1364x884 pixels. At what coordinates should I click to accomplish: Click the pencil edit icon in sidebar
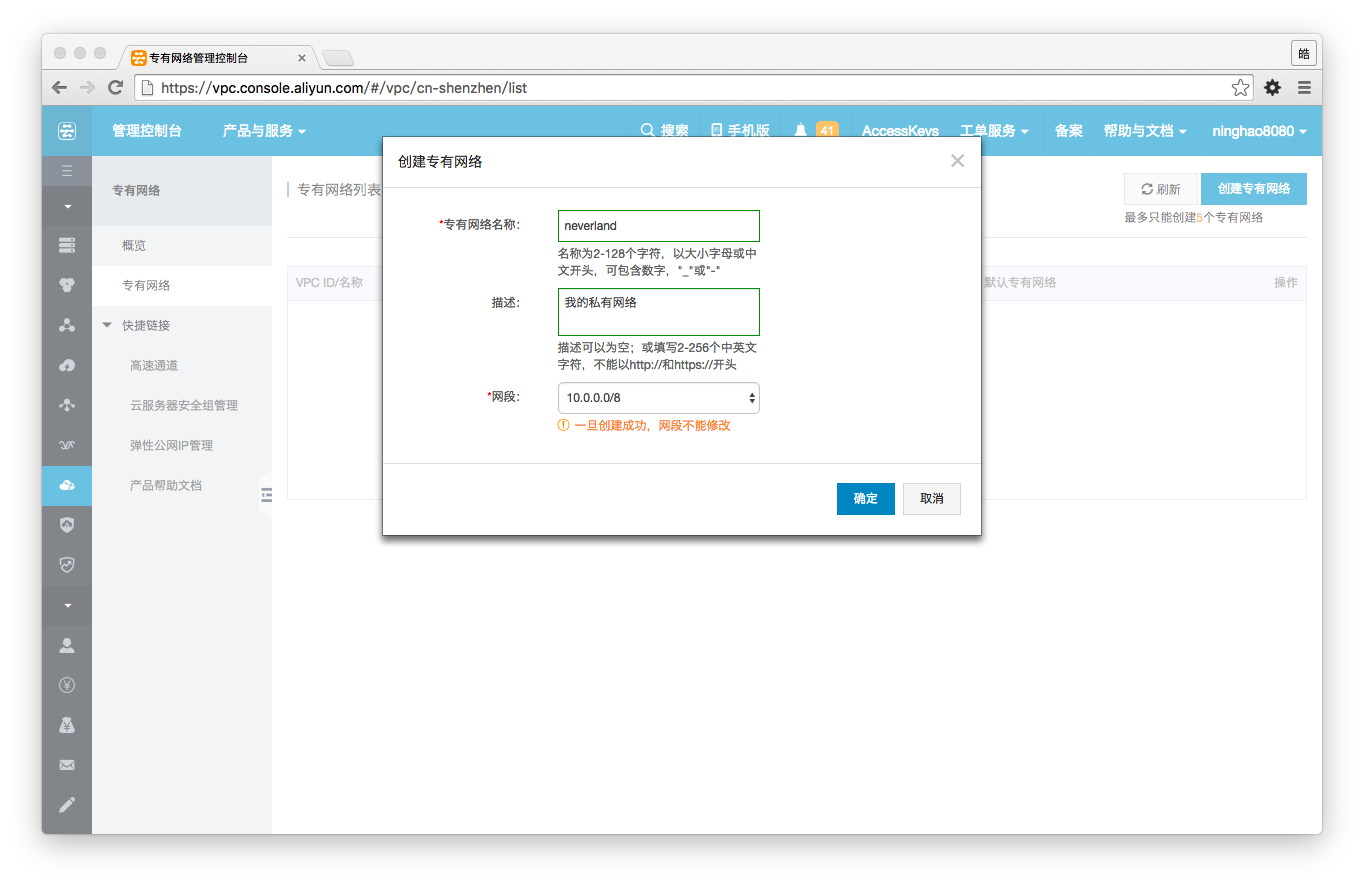[x=67, y=805]
